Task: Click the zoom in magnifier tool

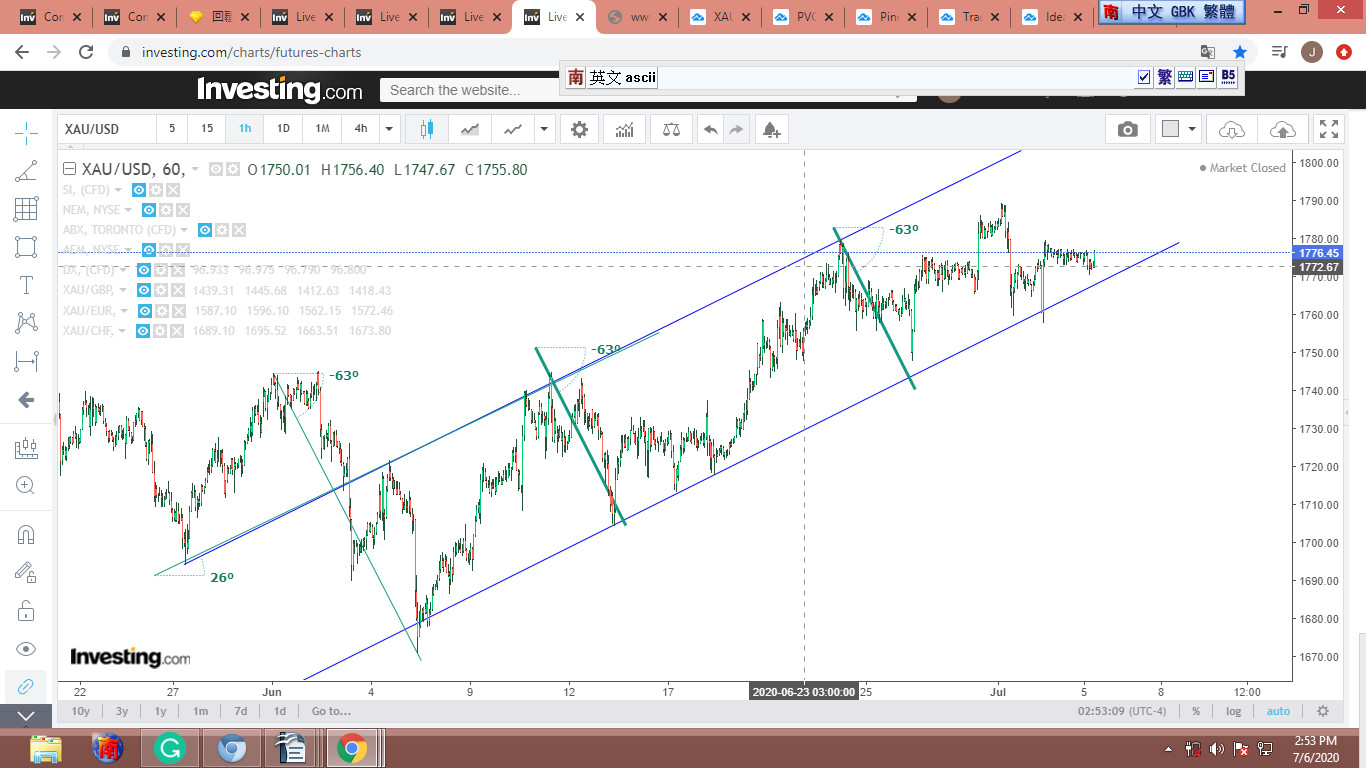Action: click(x=26, y=486)
